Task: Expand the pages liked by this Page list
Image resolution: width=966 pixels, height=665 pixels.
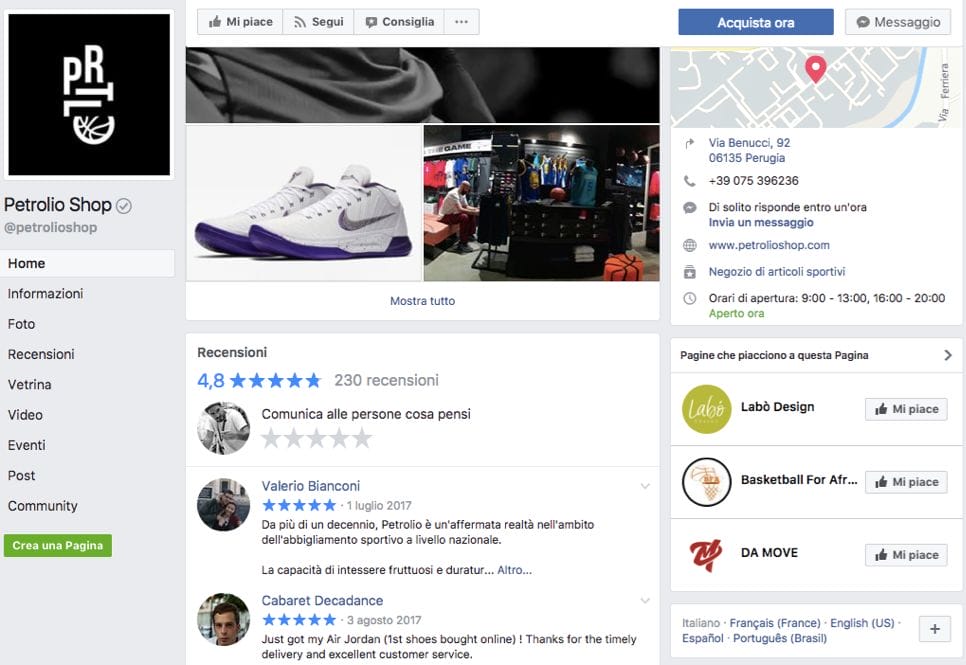Action: click(948, 355)
